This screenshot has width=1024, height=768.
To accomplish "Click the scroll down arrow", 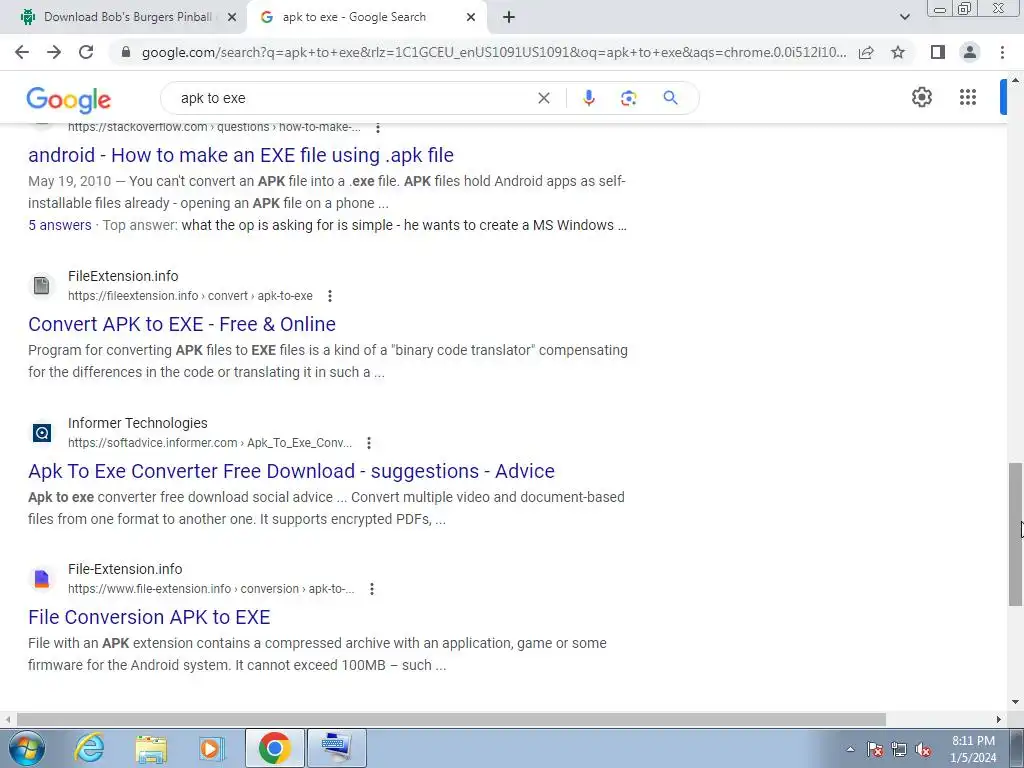I will [1015, 702].
